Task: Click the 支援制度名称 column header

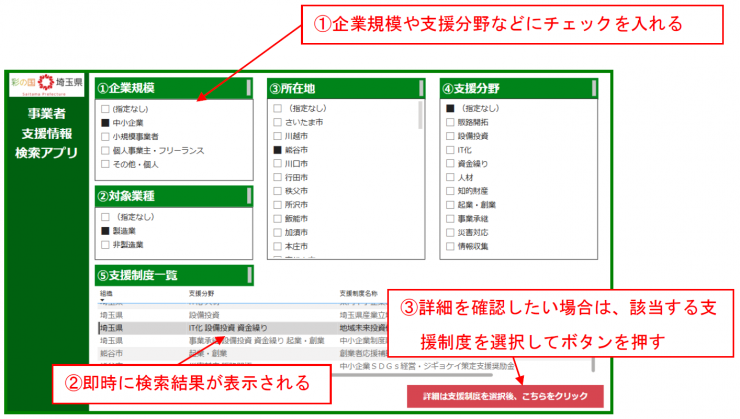Action: tap(358, 293)
